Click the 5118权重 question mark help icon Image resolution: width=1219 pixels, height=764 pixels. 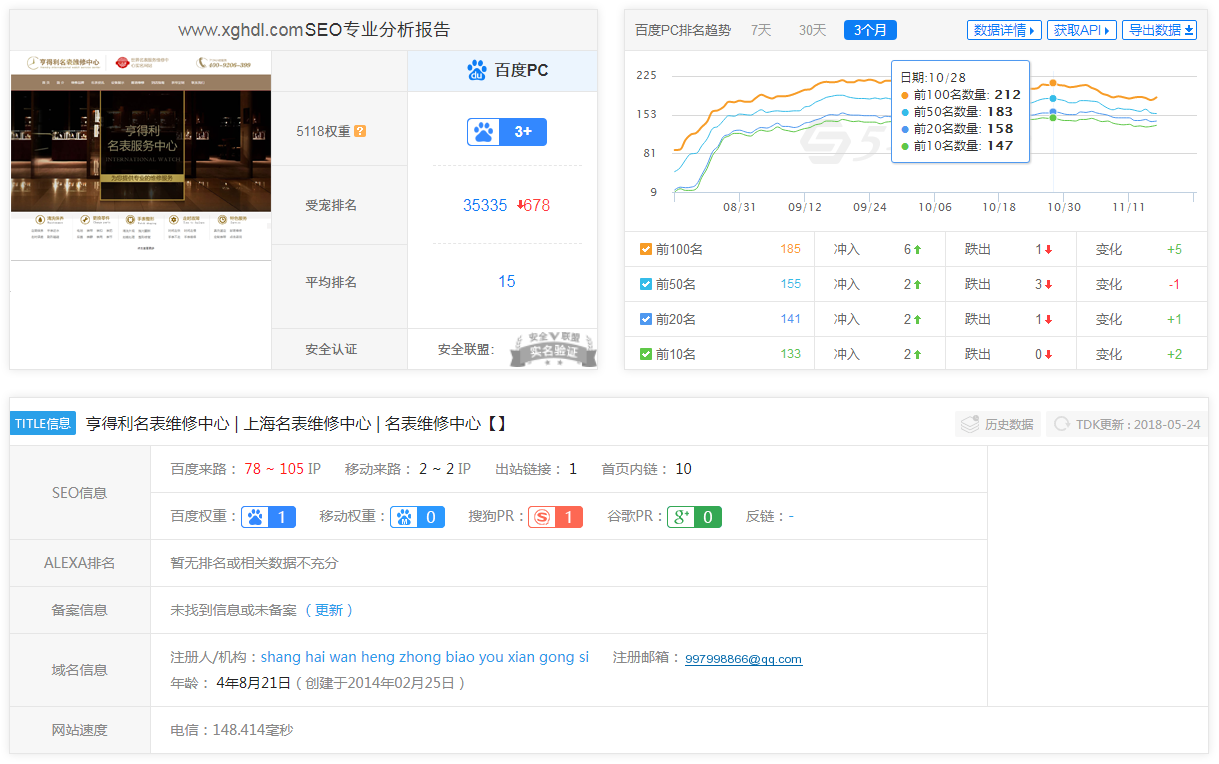tap(360, 131)
